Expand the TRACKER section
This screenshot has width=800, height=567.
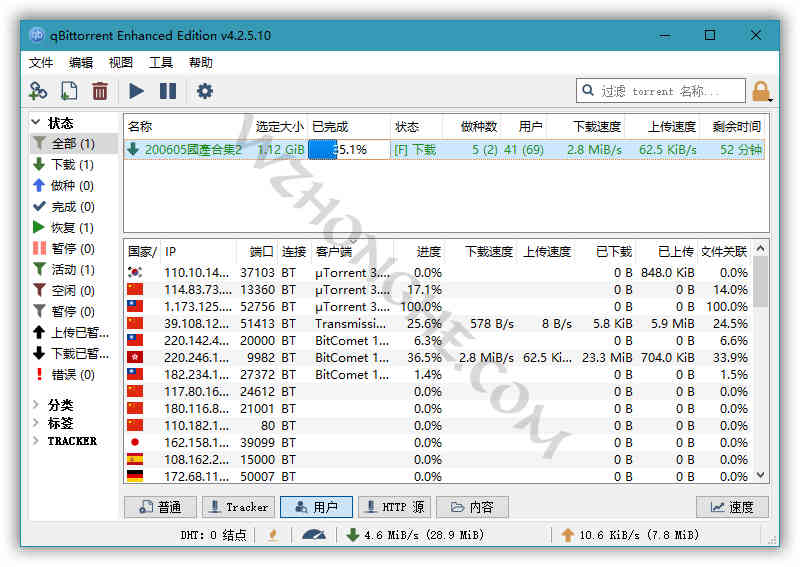click(x=36, y=440)
